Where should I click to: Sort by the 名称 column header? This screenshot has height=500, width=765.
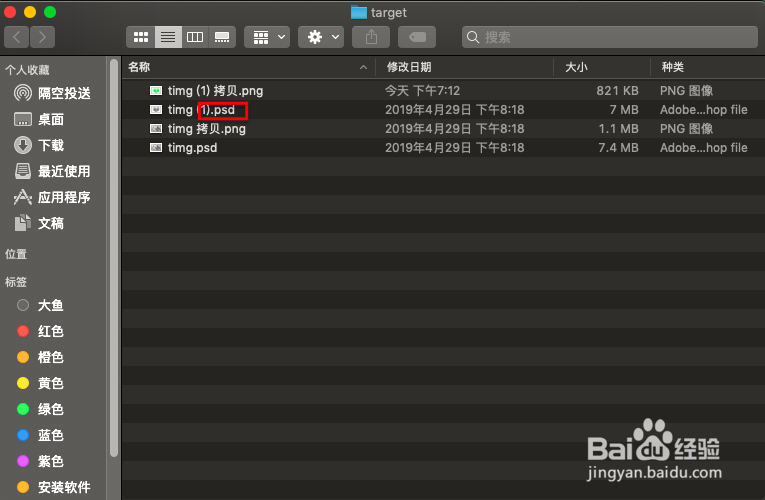(139, 67)
